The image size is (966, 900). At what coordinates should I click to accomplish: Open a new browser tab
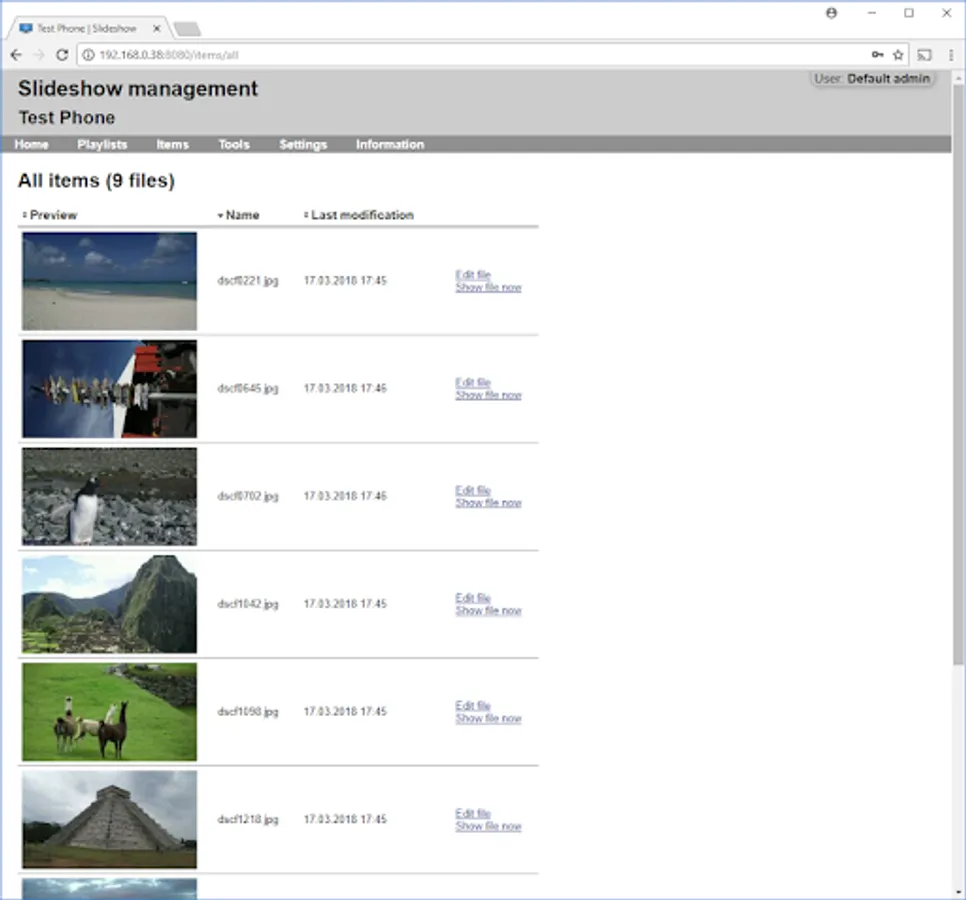[x=187, y=28]
